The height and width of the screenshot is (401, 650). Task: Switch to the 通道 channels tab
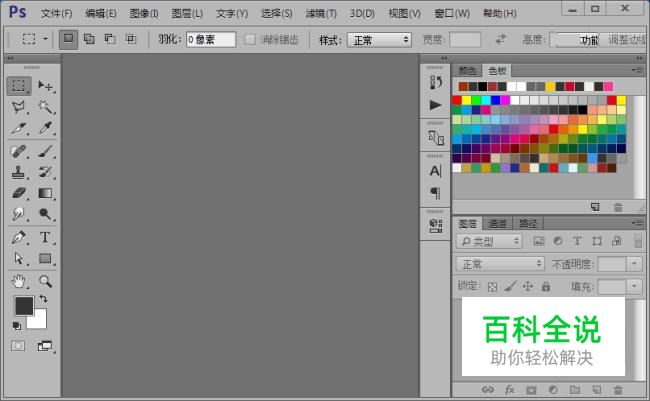(497, 224)
